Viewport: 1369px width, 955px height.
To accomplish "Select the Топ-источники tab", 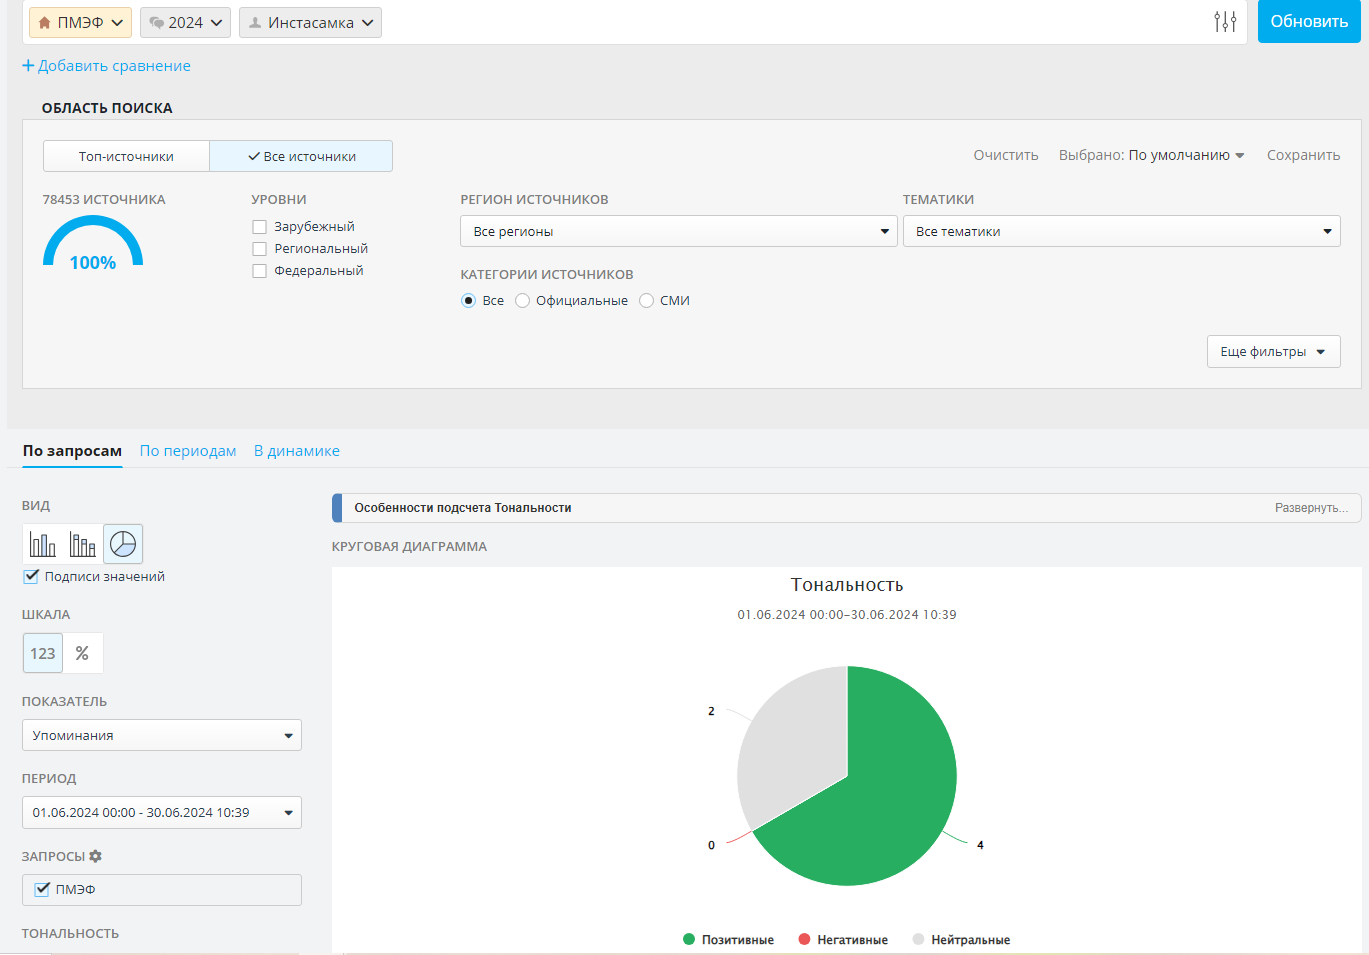I will 126,156.
